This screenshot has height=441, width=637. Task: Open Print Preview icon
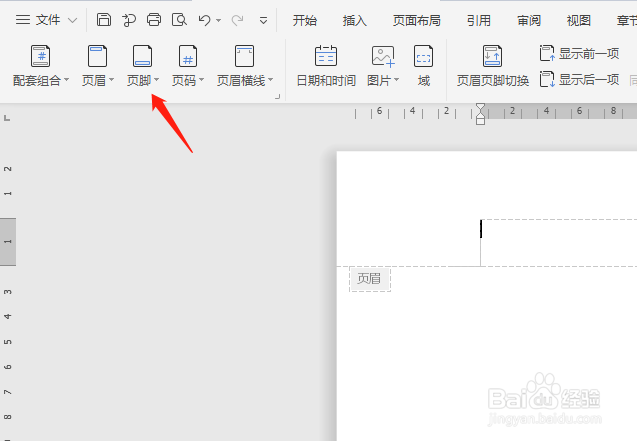[x=179, y=19]
